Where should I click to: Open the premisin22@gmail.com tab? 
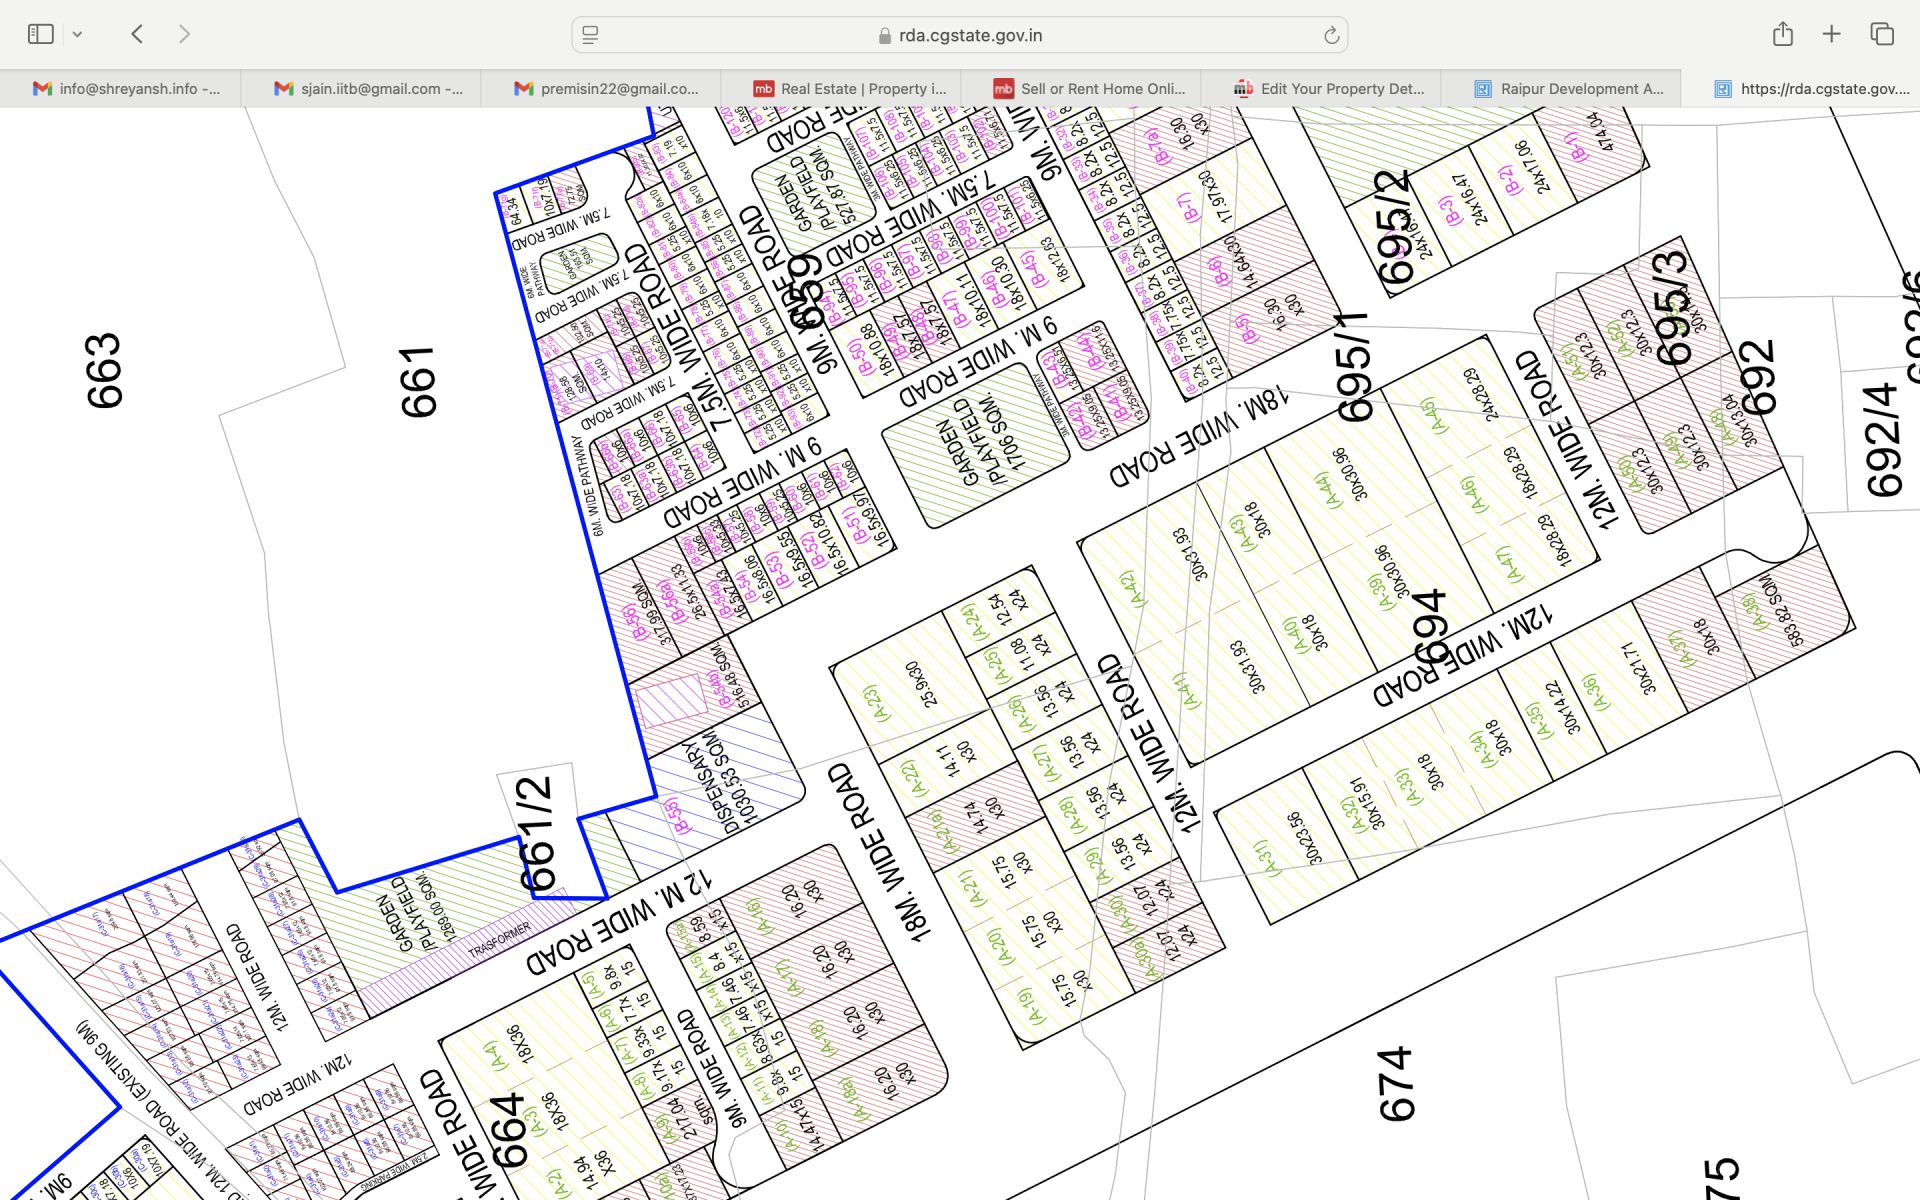tap(607, 88)
